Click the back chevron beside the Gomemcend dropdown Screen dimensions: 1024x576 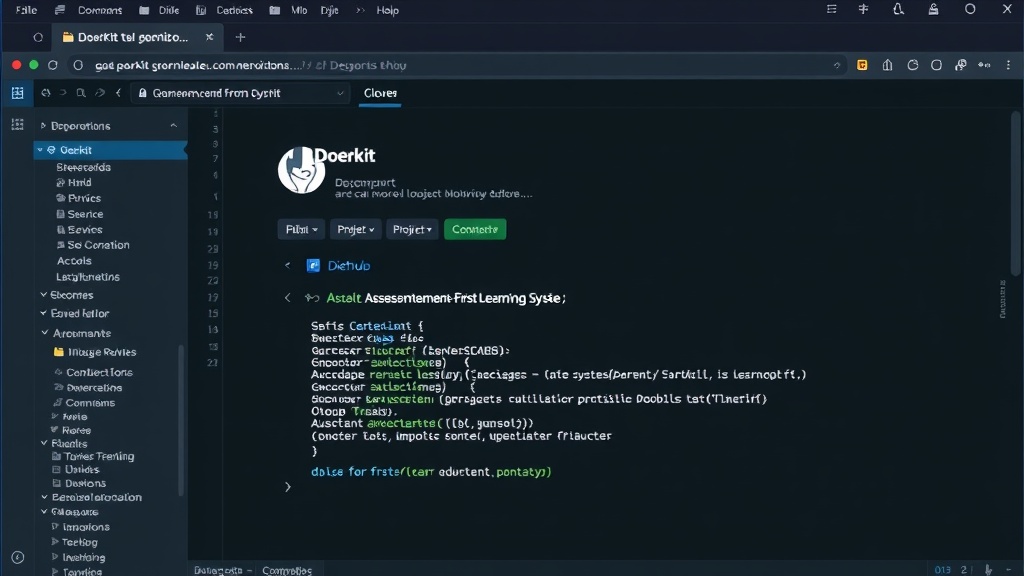(x=118, y=93)
